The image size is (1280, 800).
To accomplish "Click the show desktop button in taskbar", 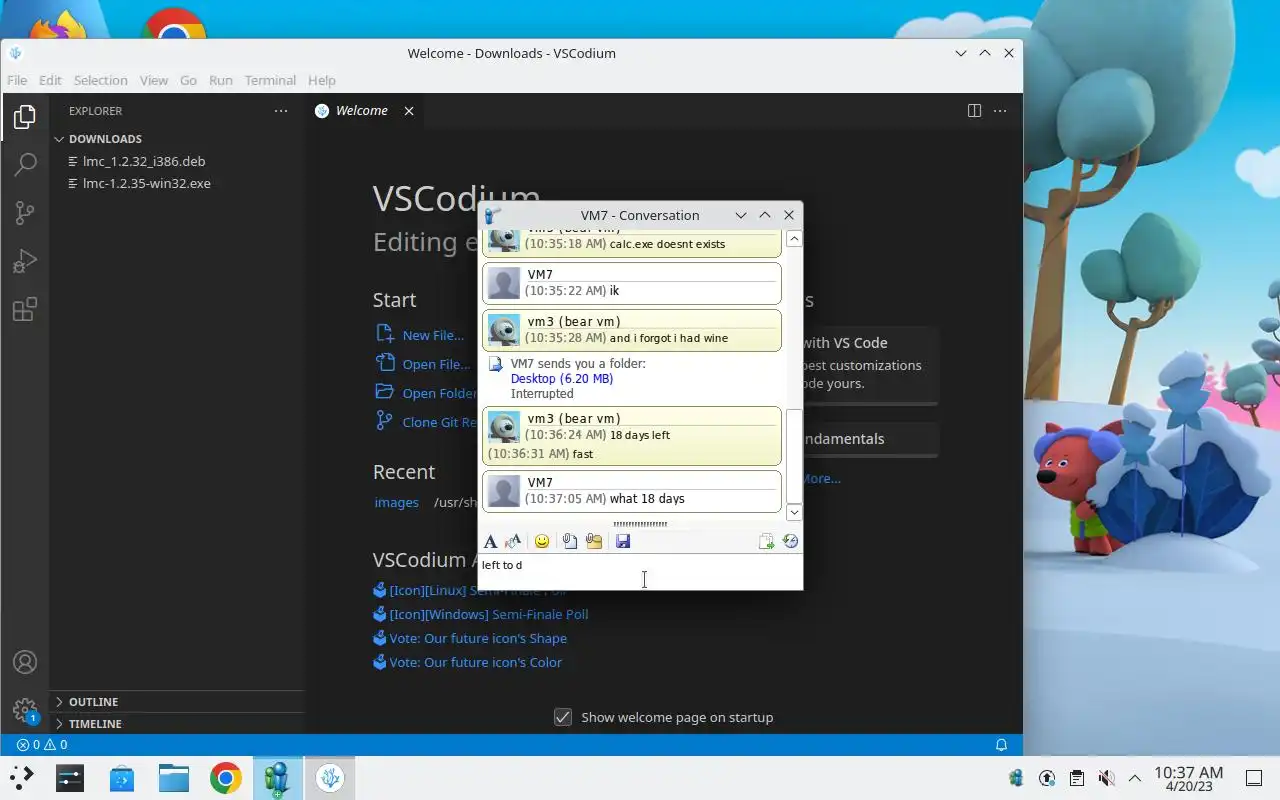I will pos(1254,778).
